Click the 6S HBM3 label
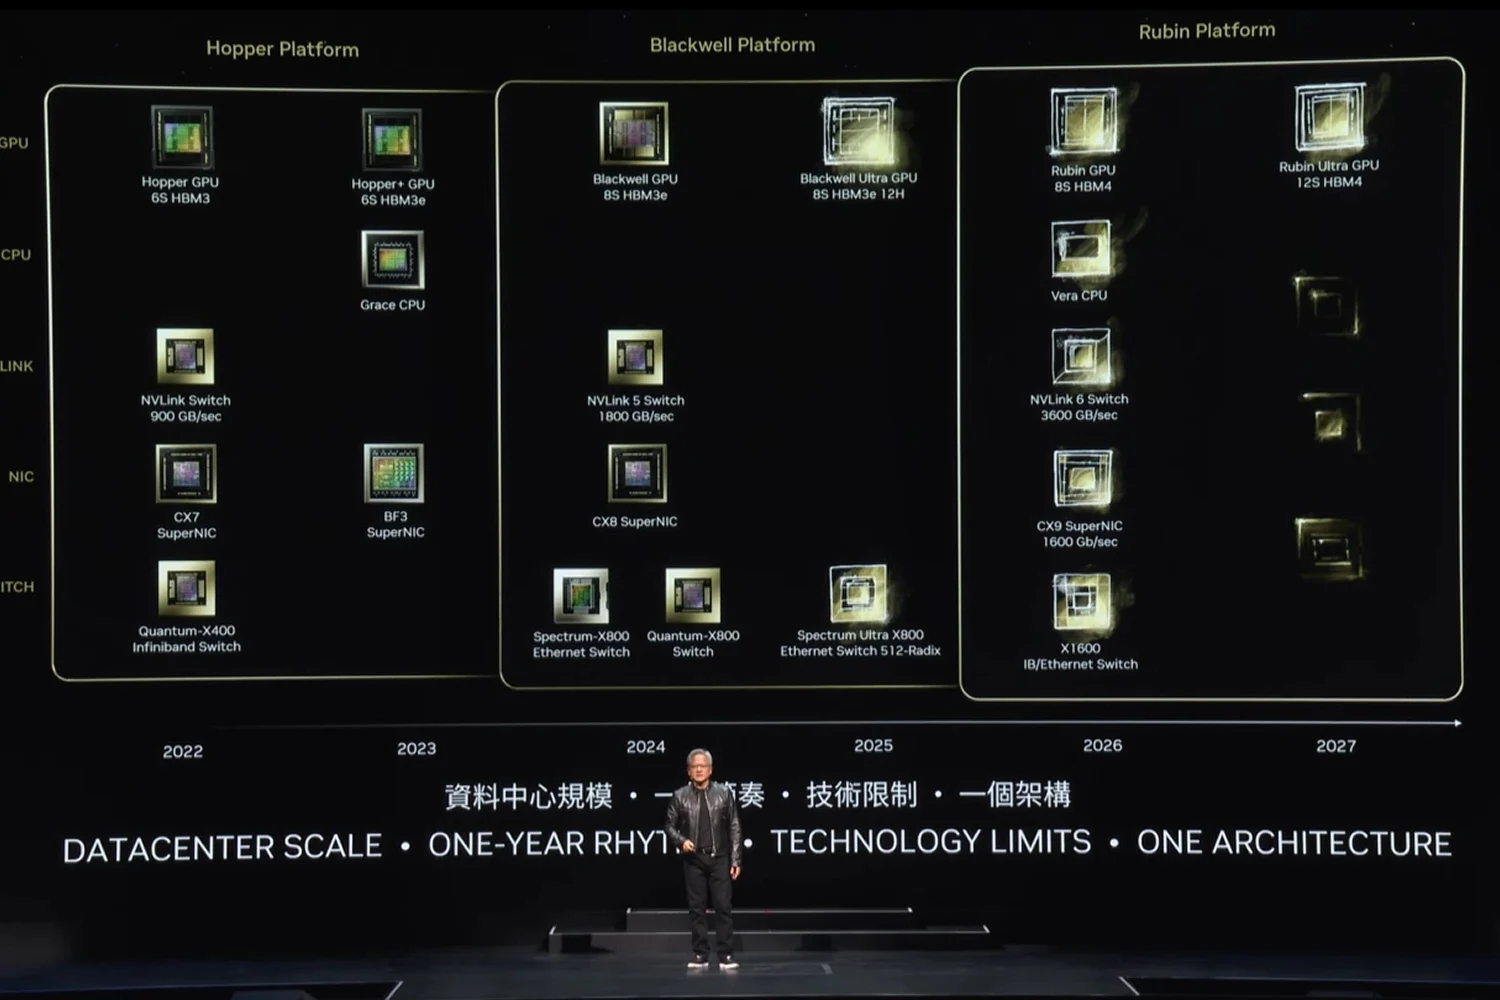 coord(180,198)
